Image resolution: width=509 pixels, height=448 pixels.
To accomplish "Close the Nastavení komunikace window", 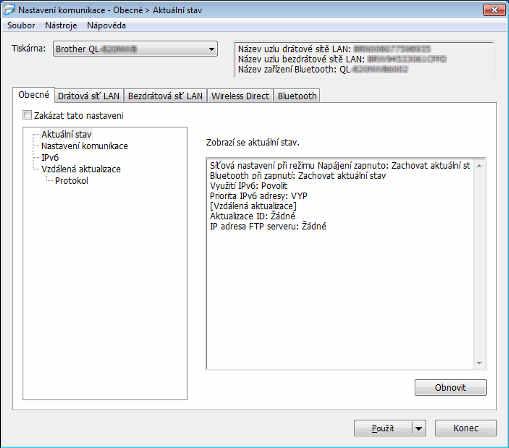I will [494, 10].
